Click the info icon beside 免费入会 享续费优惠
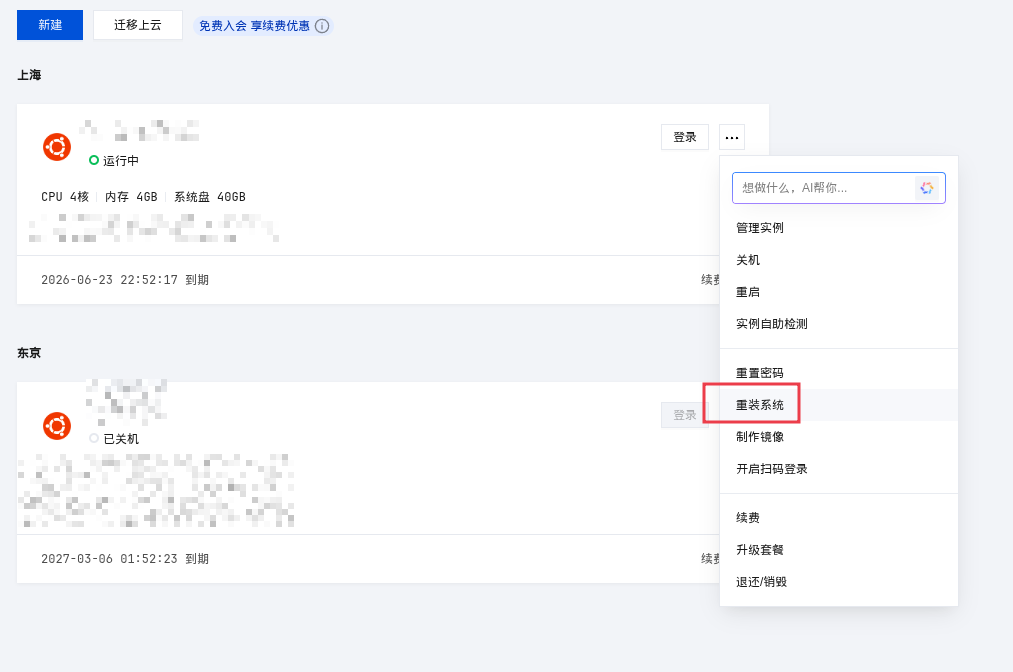1013x672 pixels. [x=322, y=26]
